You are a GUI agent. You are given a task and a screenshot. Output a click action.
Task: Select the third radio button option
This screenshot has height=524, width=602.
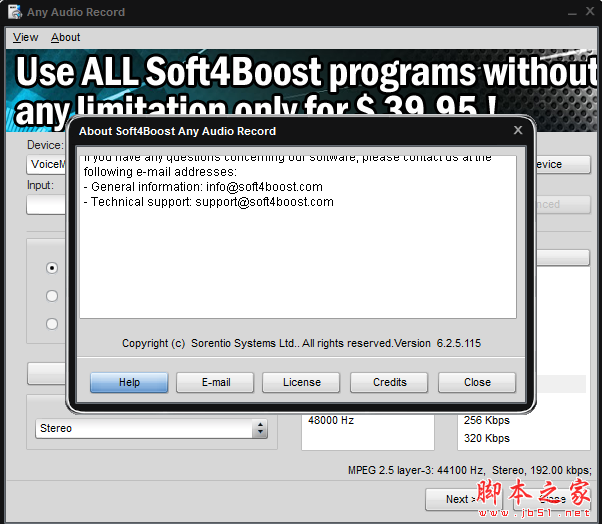tap(52, 324)
